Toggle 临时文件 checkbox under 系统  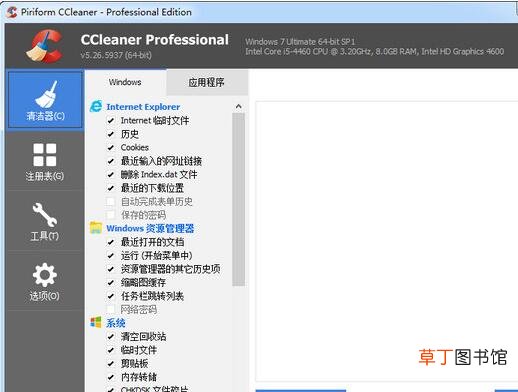(x=111, y=350)
